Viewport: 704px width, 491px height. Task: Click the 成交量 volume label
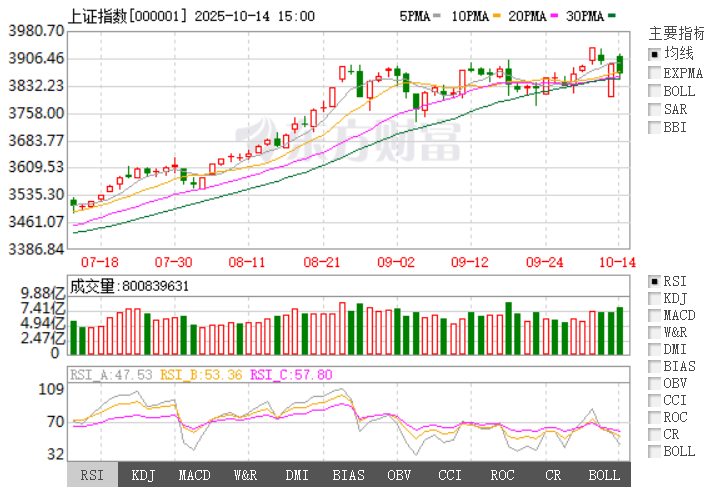click(x=93, y=286)
